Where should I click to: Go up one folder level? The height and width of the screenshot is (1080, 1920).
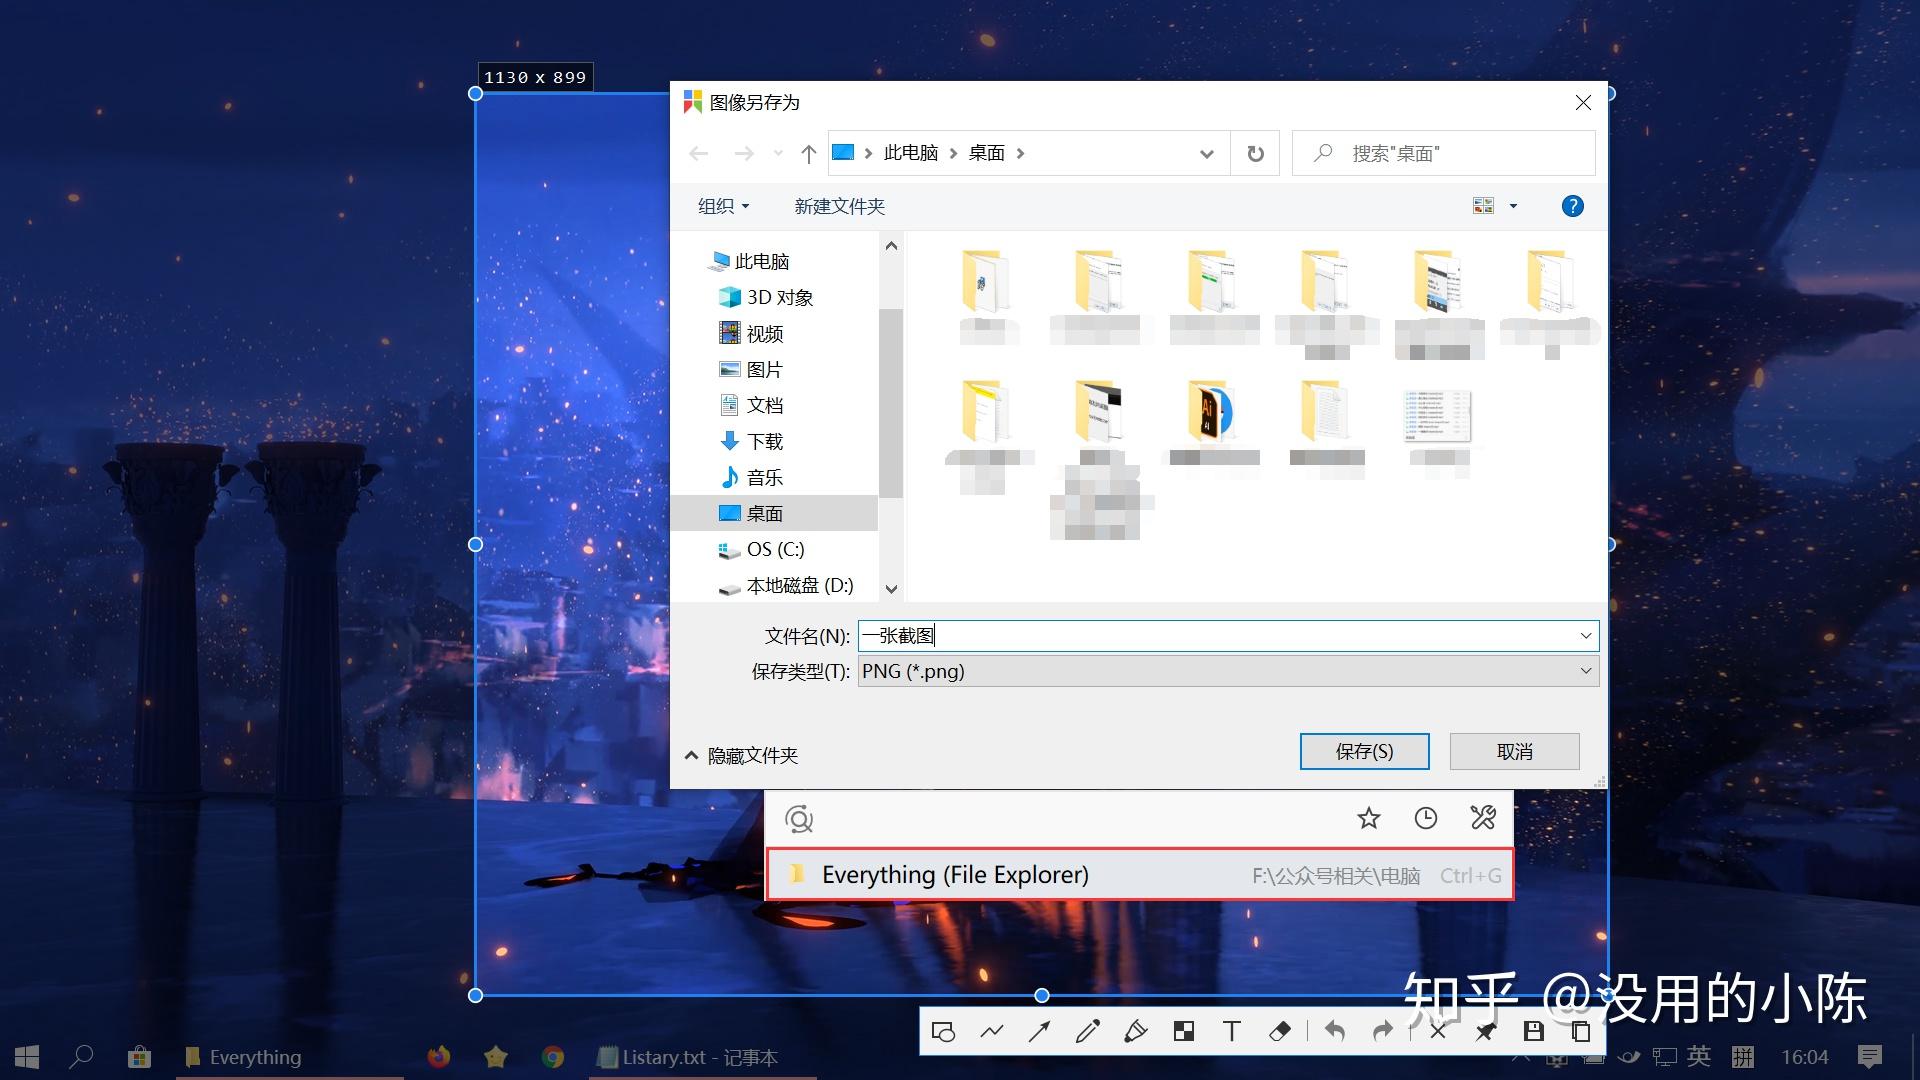[809, 153]
